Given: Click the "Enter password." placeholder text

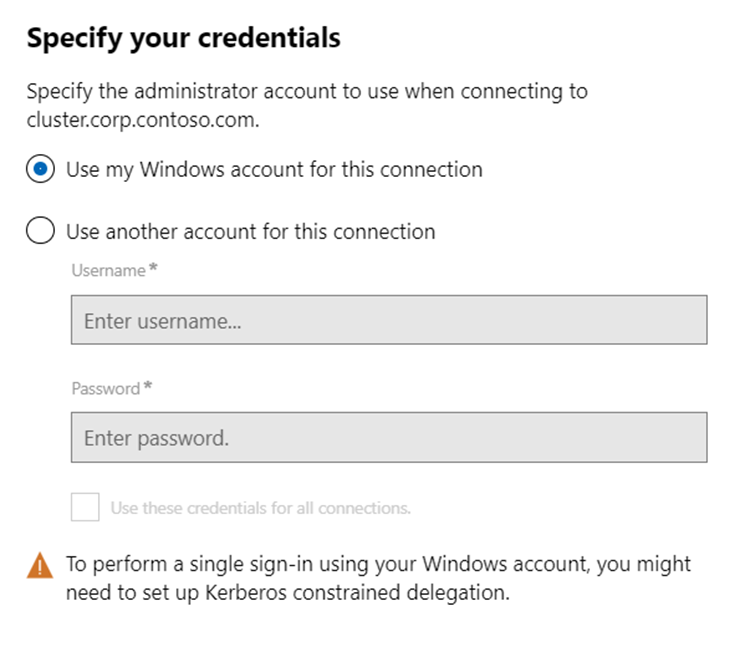Looking at the screenshot, I should pyautogui.click(x=156, y=438).
